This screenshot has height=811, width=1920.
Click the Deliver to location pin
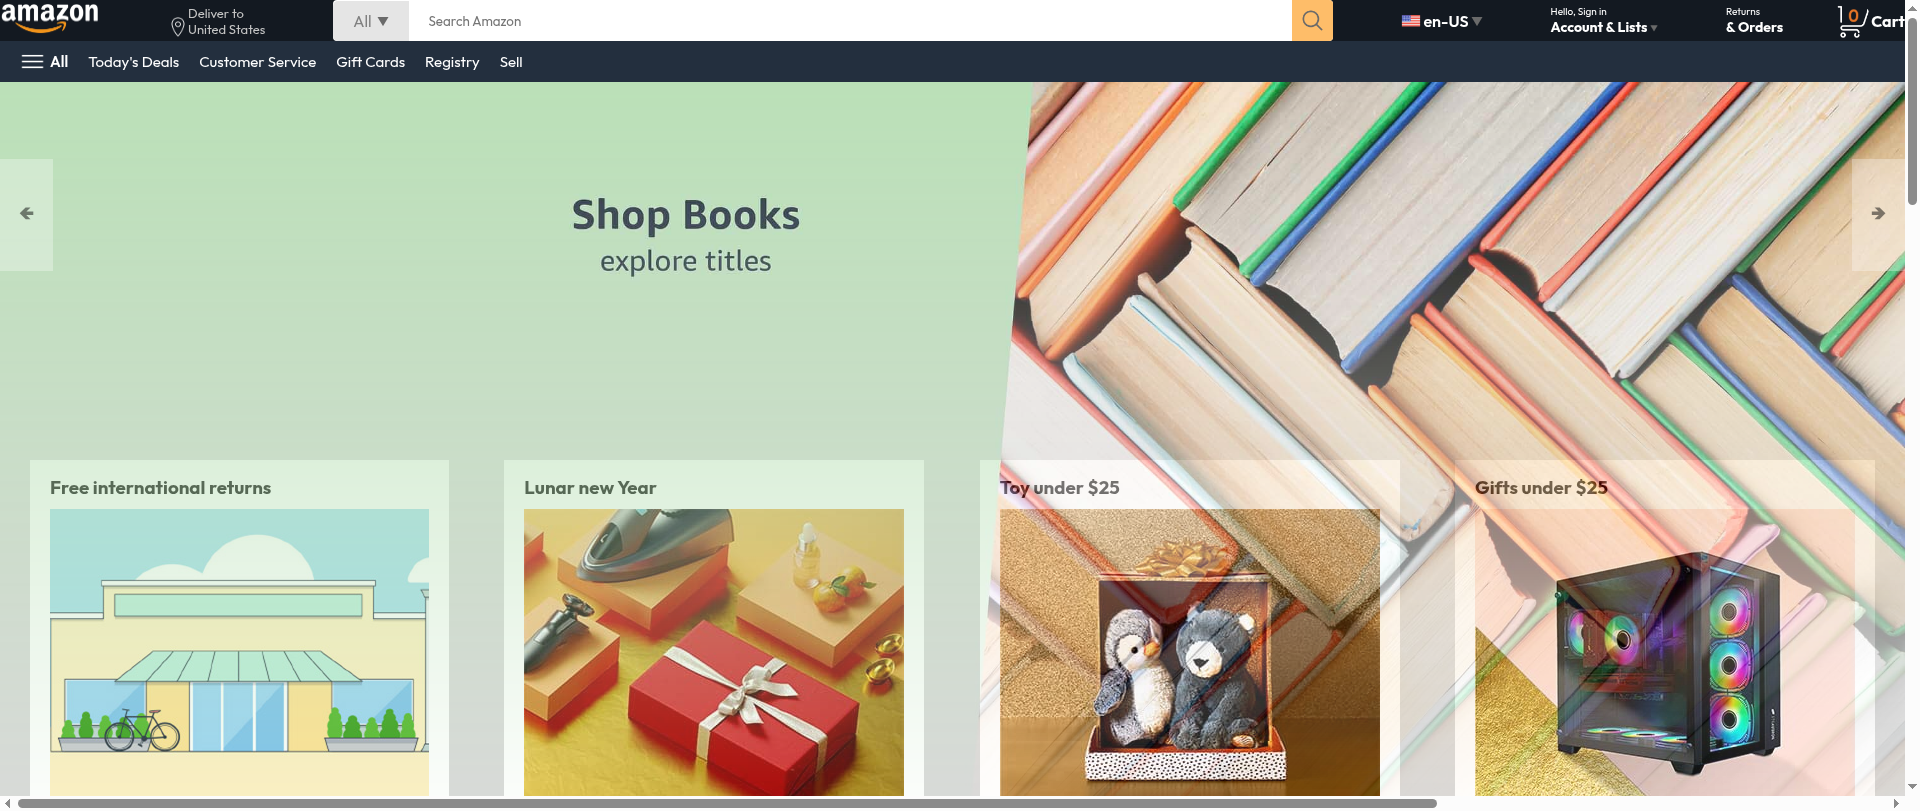(x=178, y=27)
